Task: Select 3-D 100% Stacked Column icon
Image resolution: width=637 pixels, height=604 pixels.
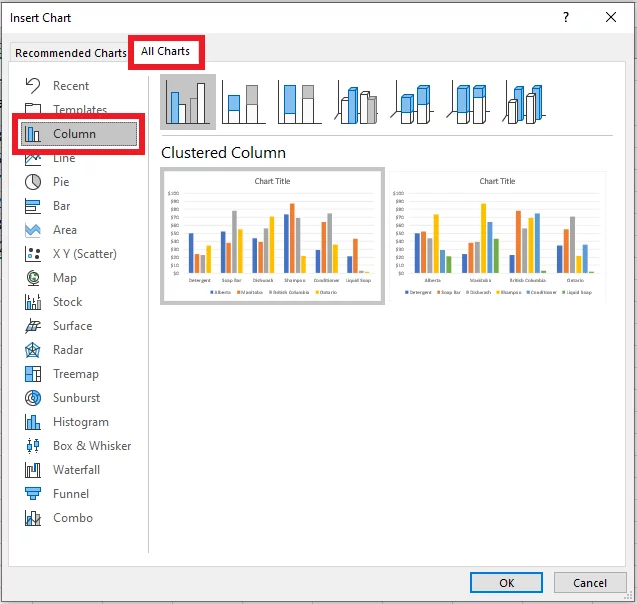Action: point(470,101)
